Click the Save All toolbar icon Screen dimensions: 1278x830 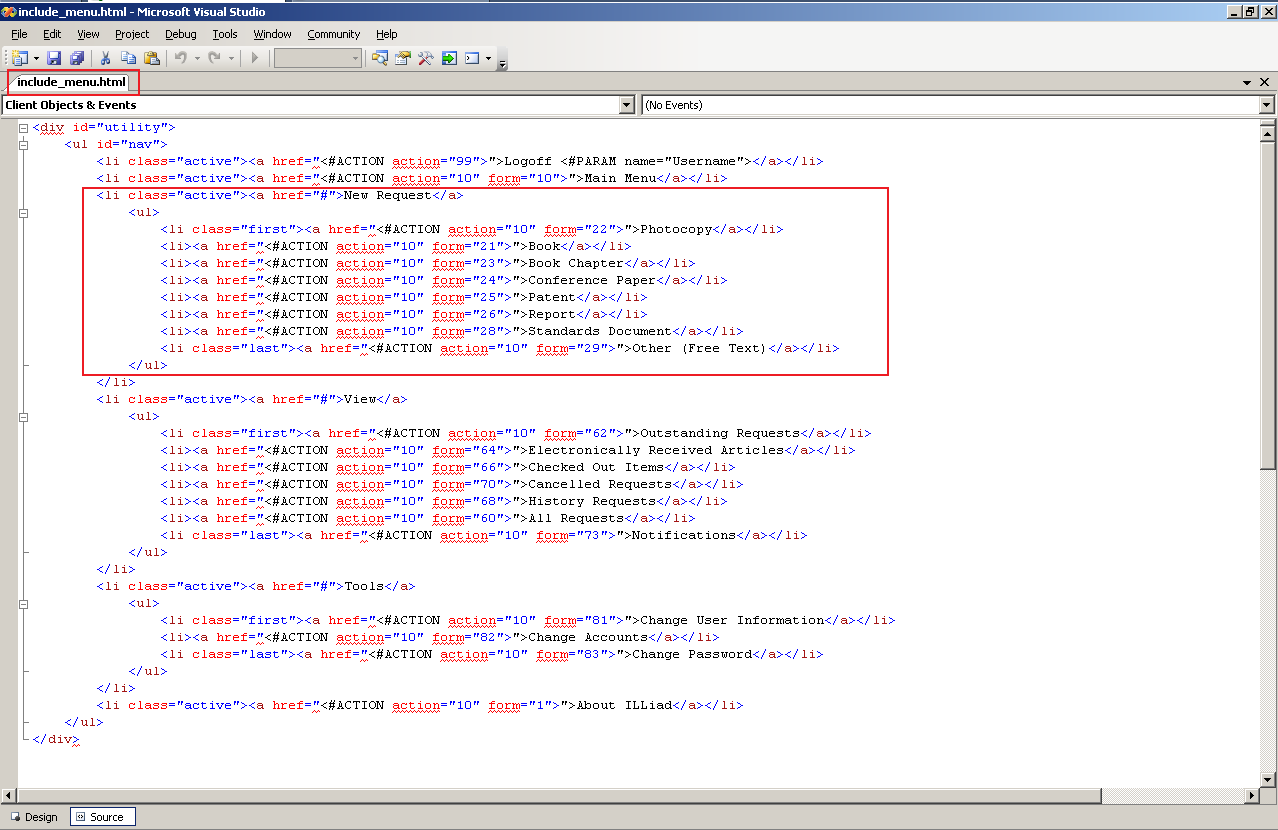click(x=77, y=58)
